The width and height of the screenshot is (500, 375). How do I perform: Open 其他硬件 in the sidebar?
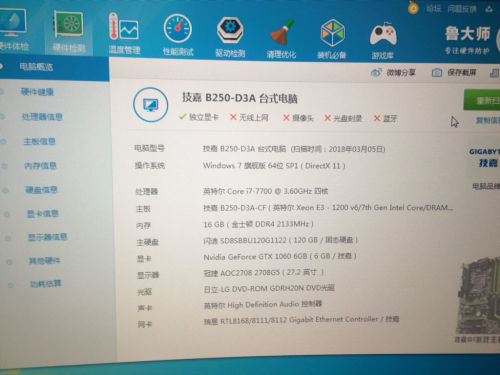tap(44, 260)
